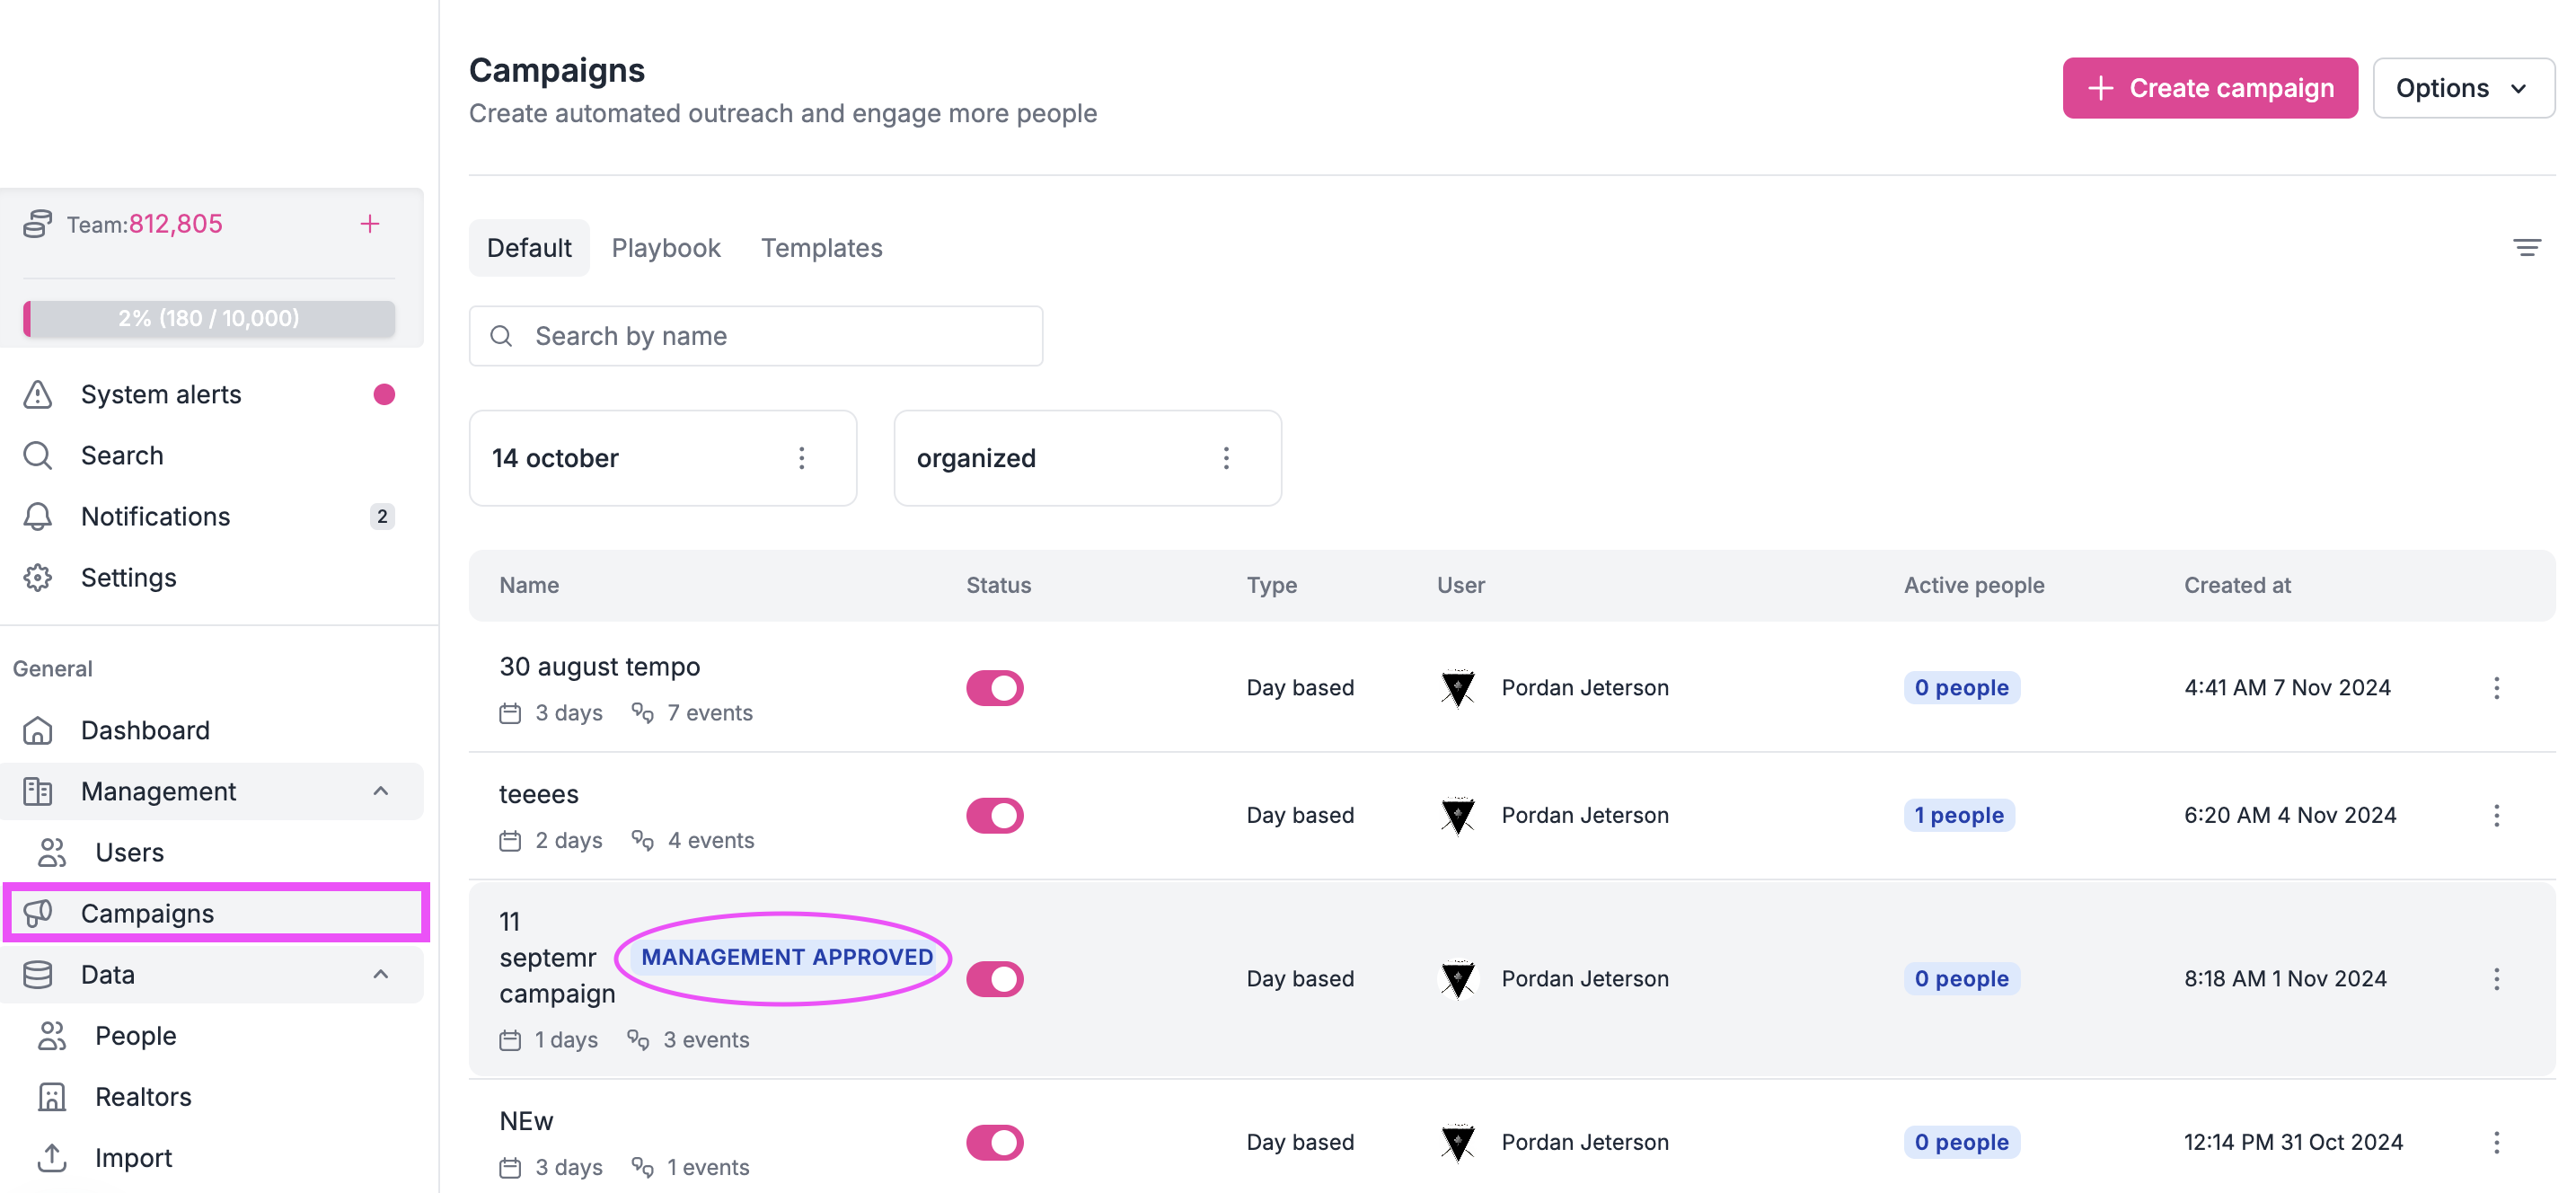Viewport: 2576px width, 1193px height.
Task: Click the plus icon next to Team credits
Action: pyautogui.click(x=370, y=224)
